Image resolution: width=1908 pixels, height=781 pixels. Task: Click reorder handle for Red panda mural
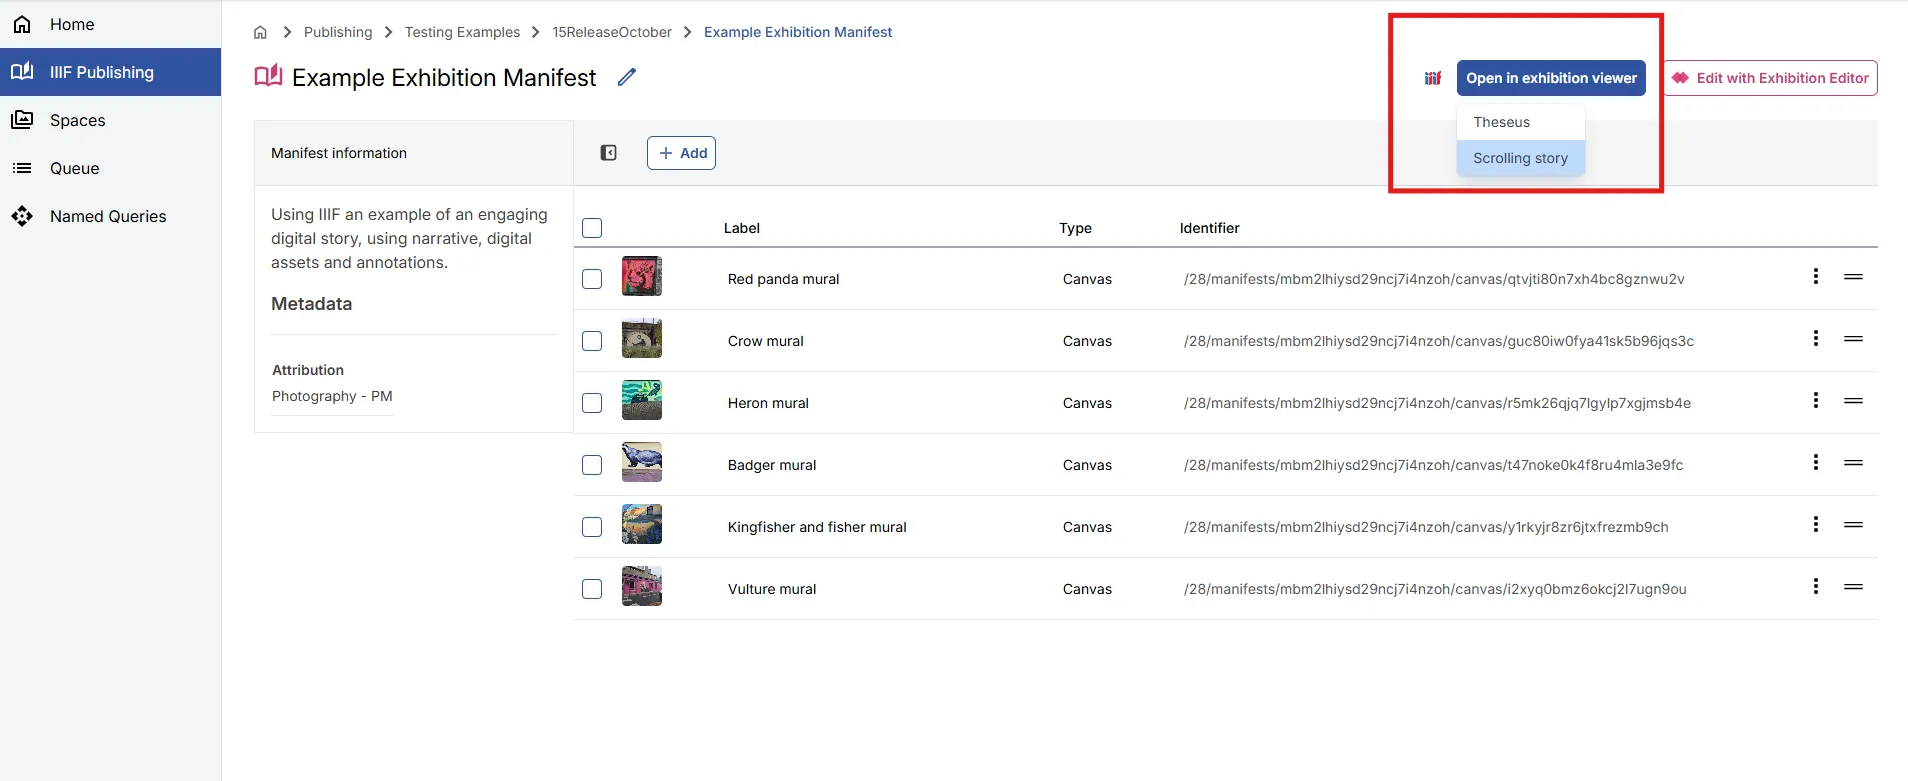1853,277
